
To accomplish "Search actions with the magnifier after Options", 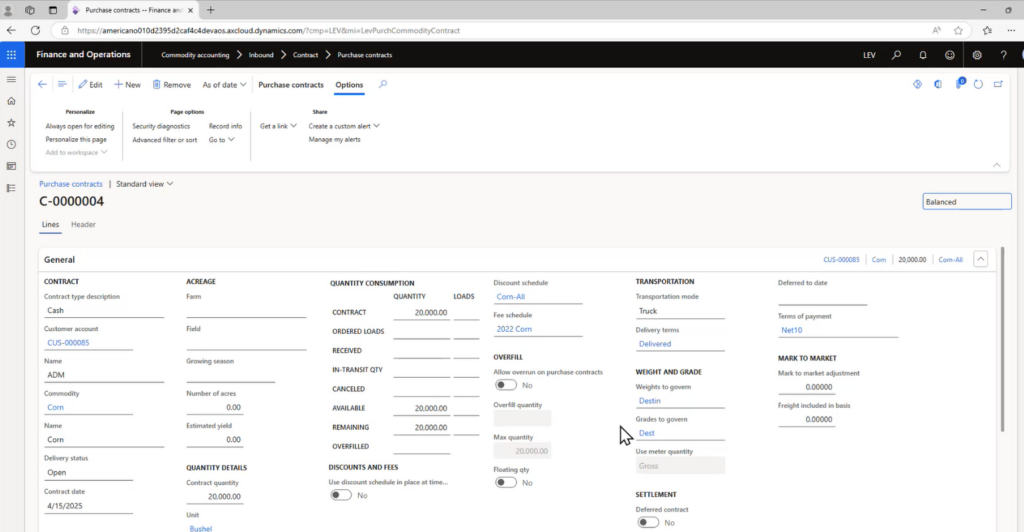I will tap(383, 84).
